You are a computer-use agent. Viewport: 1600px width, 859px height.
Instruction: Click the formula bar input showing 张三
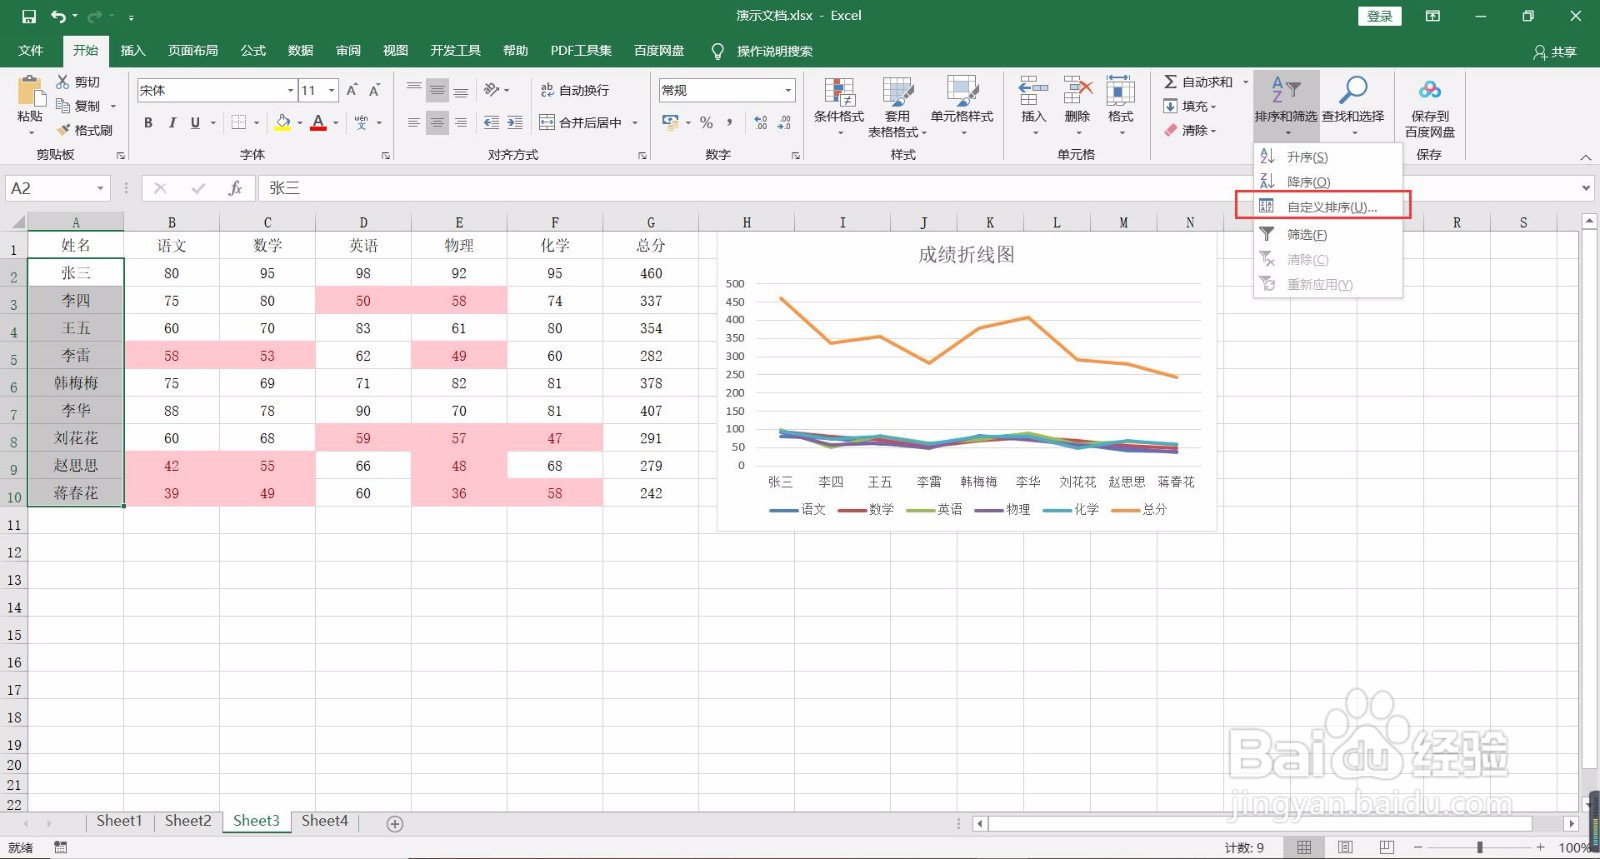[920, 188]
